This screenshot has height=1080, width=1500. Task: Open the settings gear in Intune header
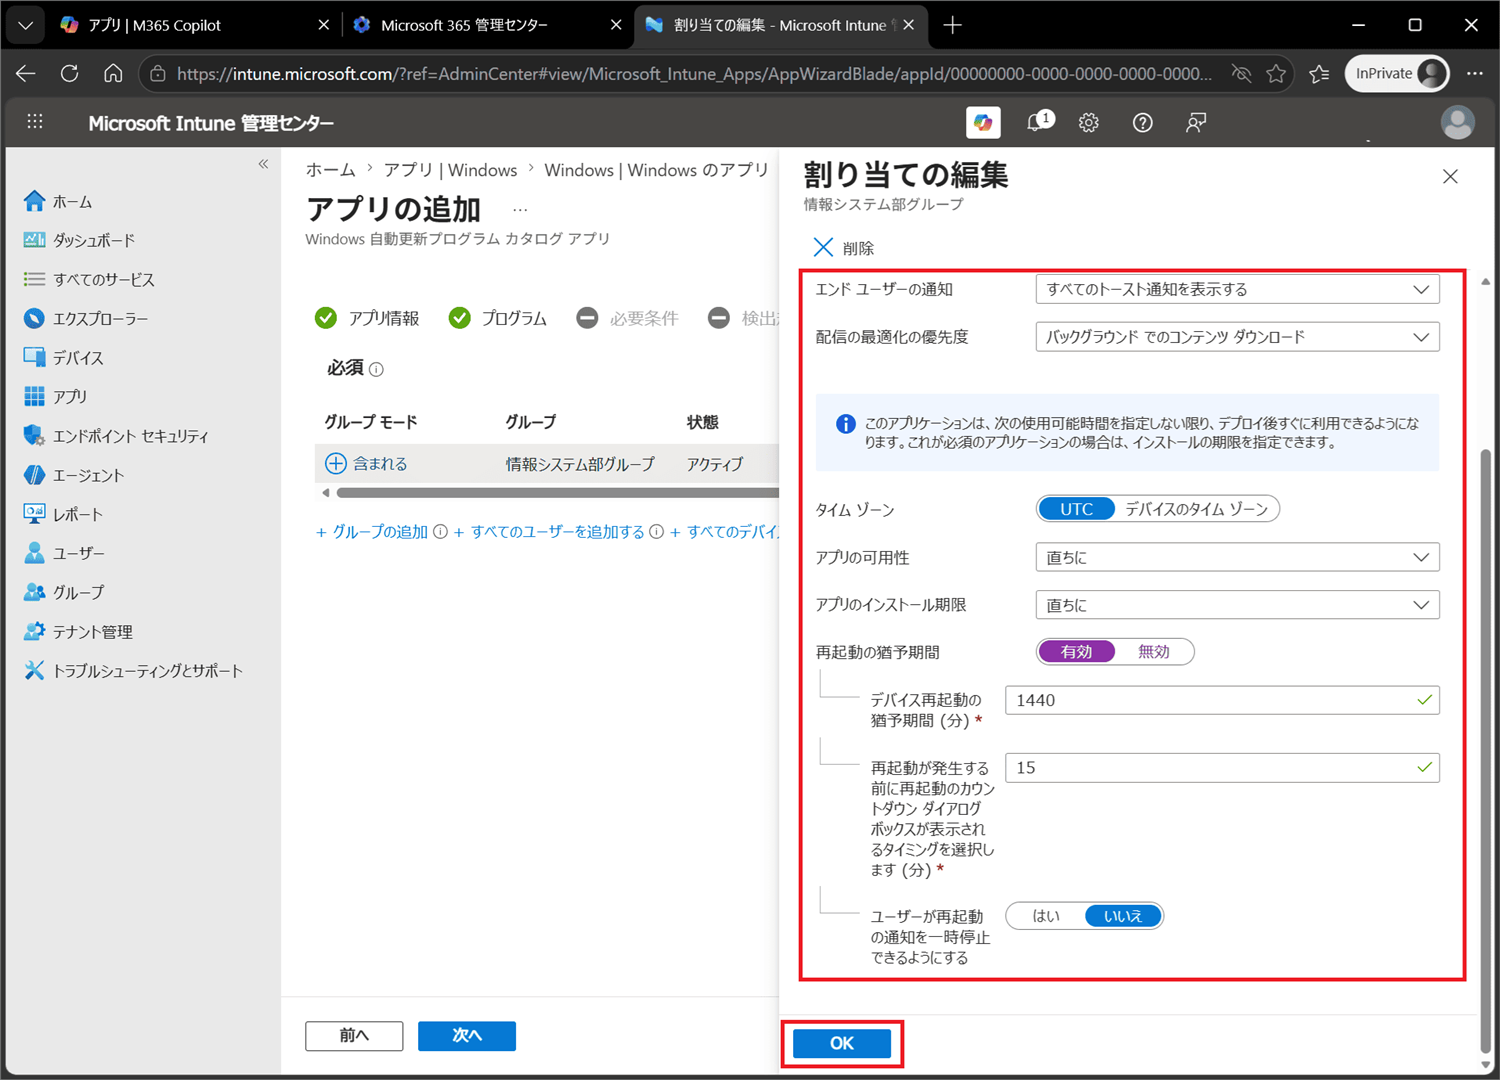(1089, 122)
